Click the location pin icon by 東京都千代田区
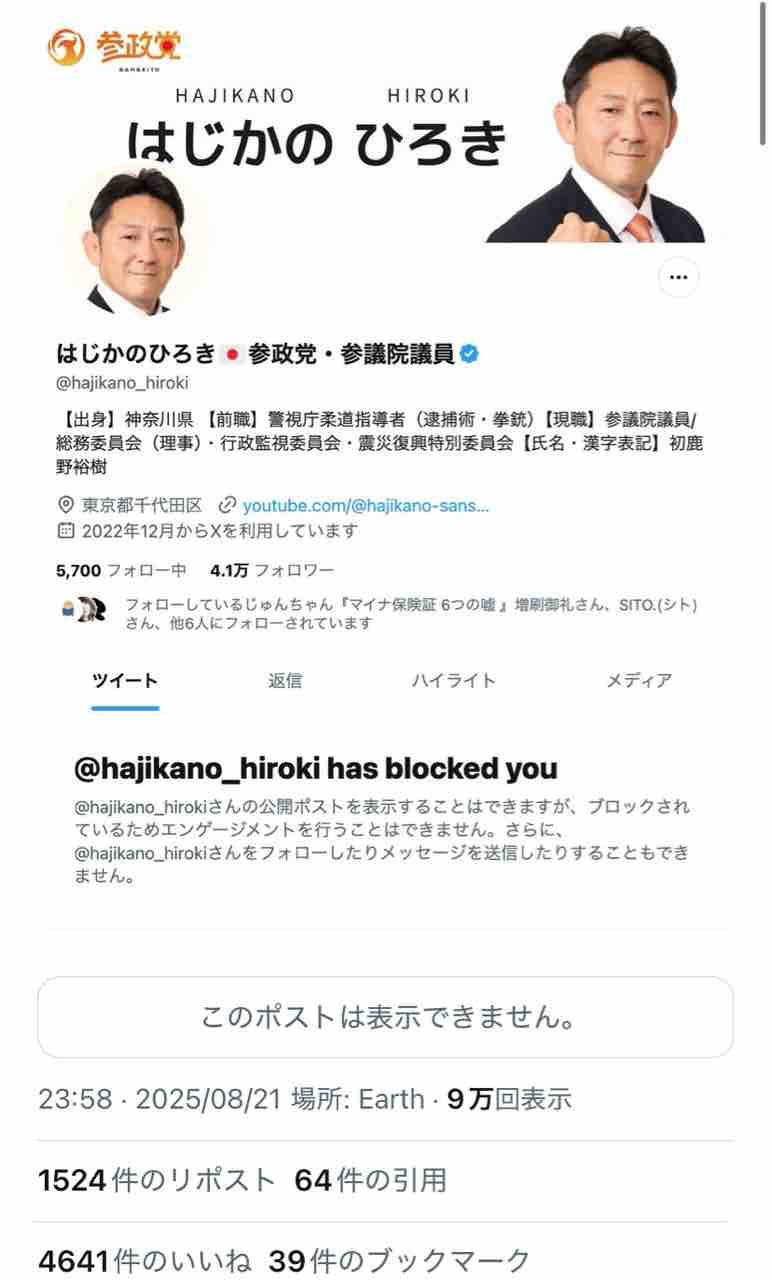Image resolution: width=772 pixels, height=1280 pixels. (x=66, y=505)
